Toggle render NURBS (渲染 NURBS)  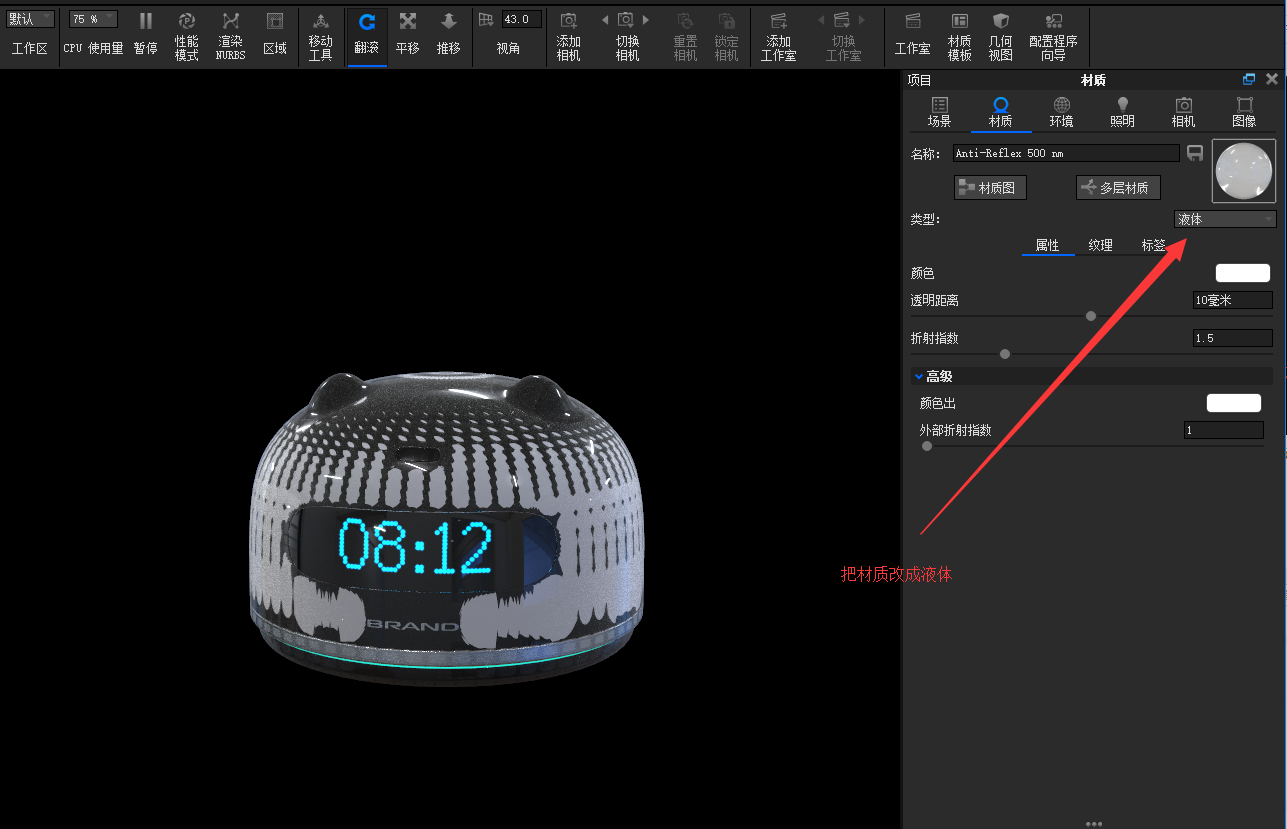click(230, 36)
